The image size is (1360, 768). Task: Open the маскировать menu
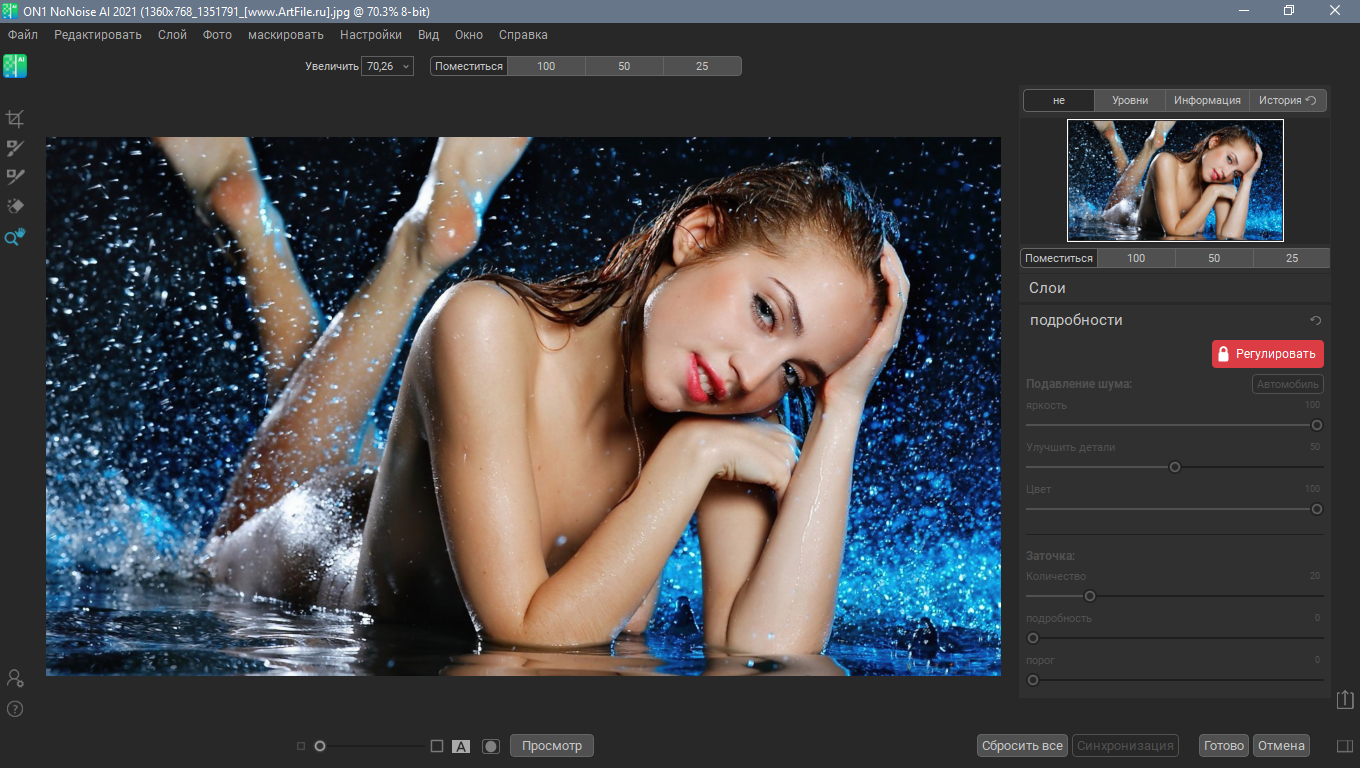coord(286,35)
